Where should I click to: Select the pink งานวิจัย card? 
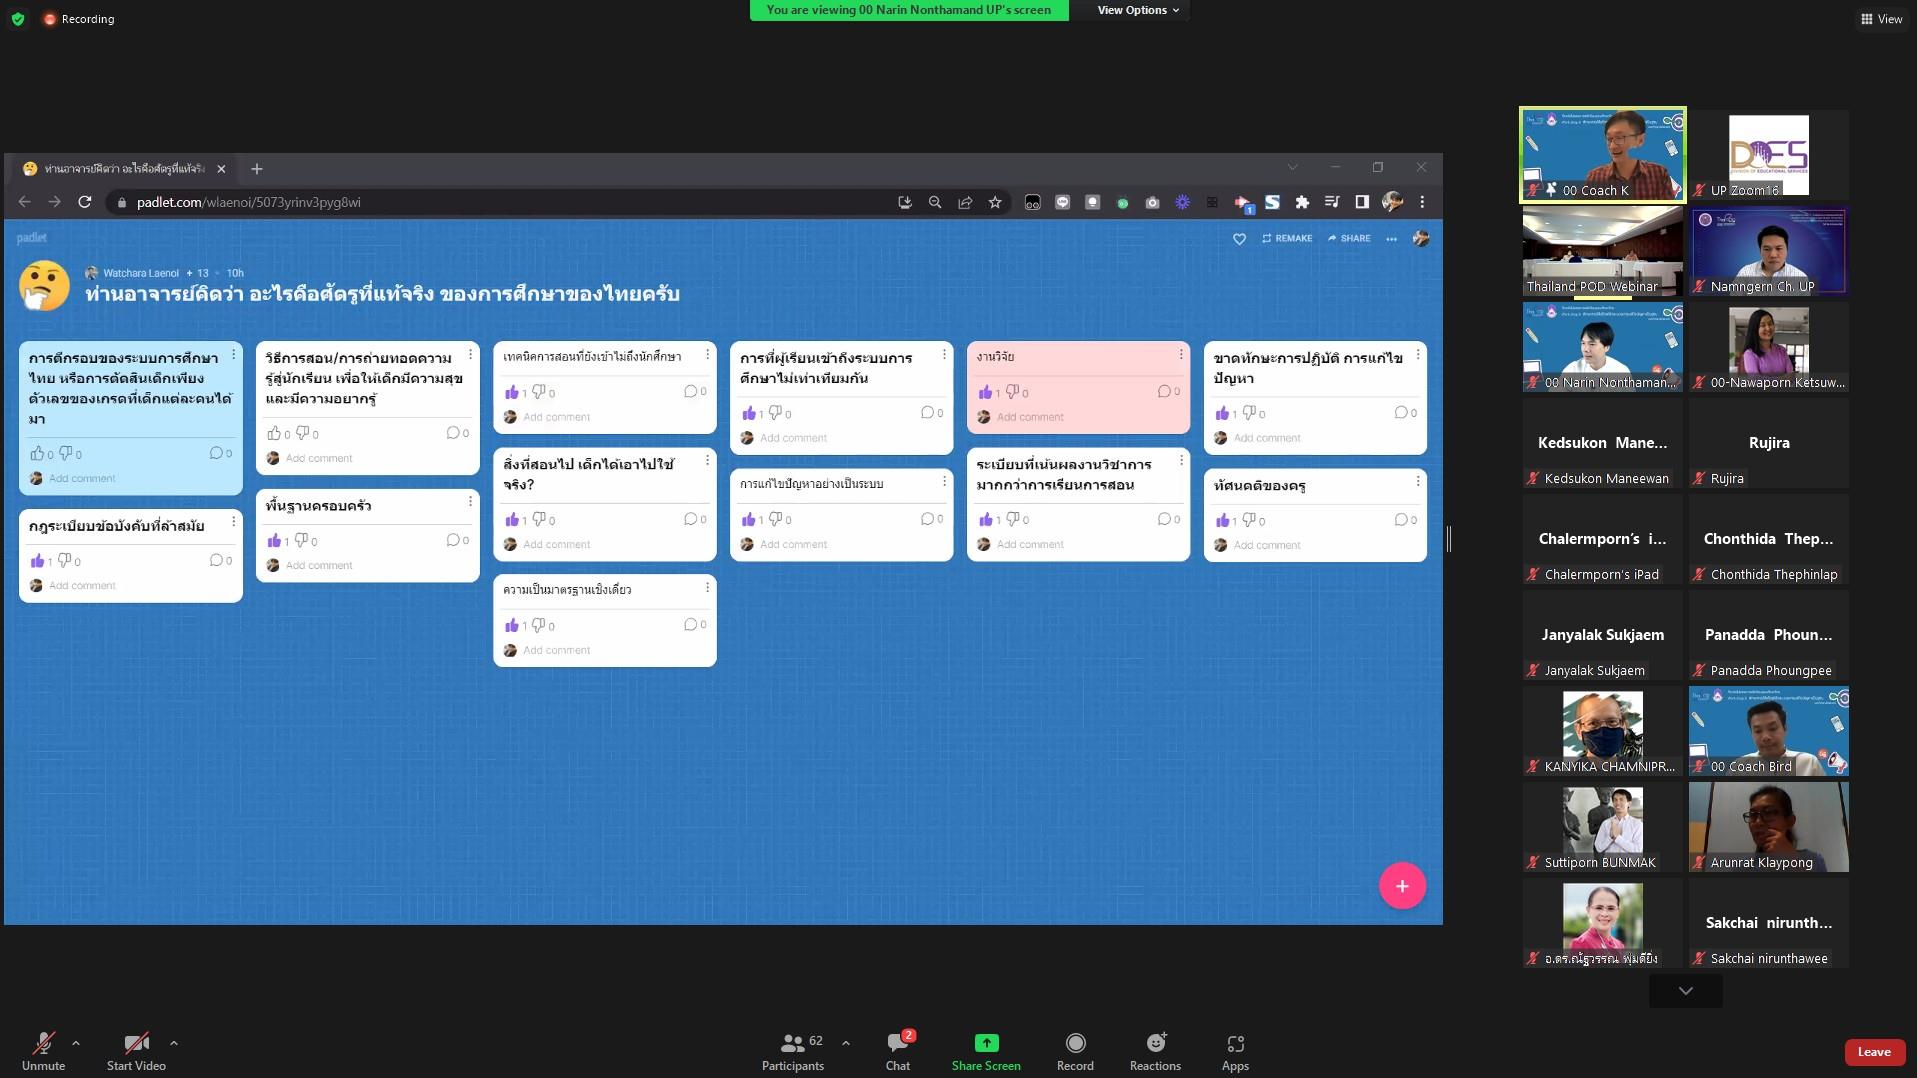pyautogui.click(x=1078, y=388)
